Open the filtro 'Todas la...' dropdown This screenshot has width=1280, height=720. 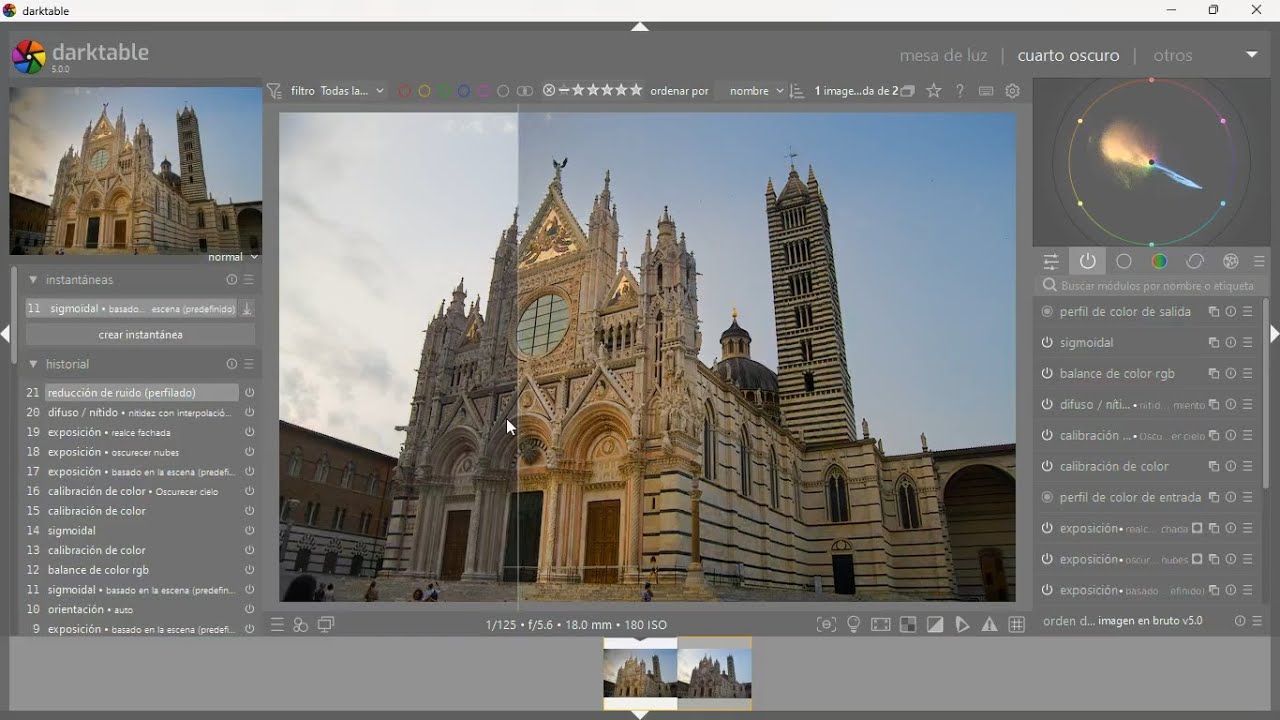[x=352, y=91]
